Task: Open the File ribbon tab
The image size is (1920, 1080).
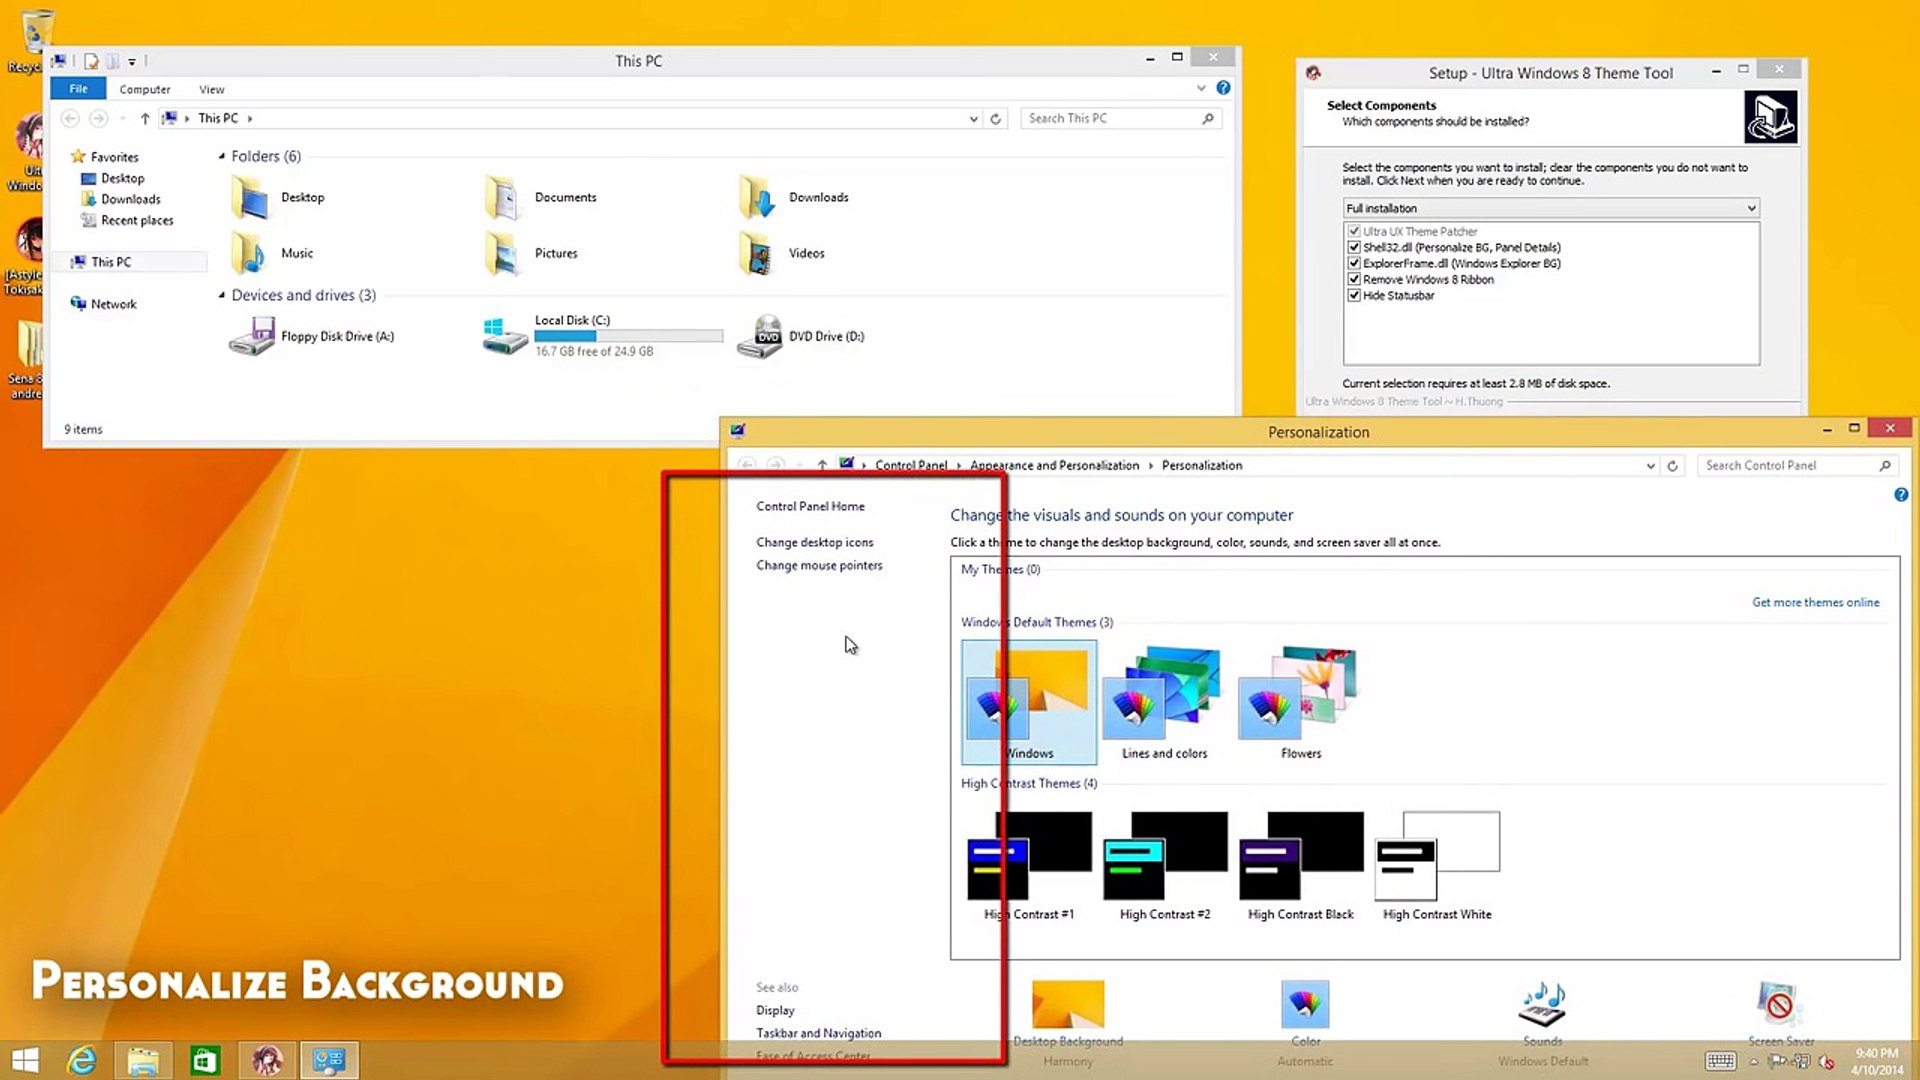Action: click(78, 89)
